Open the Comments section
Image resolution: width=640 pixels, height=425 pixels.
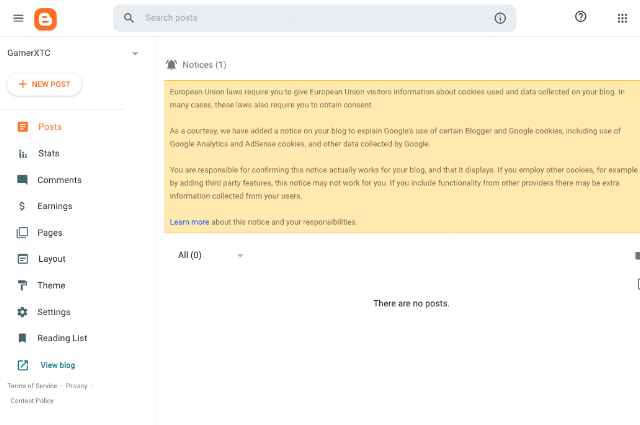tap(59, 180)
